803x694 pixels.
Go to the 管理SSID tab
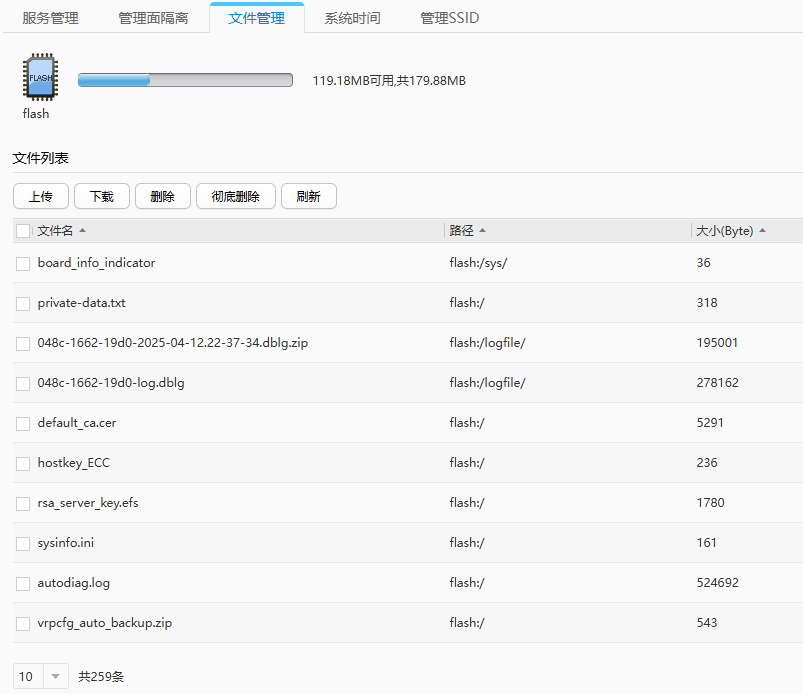click(x=449, y=18)
